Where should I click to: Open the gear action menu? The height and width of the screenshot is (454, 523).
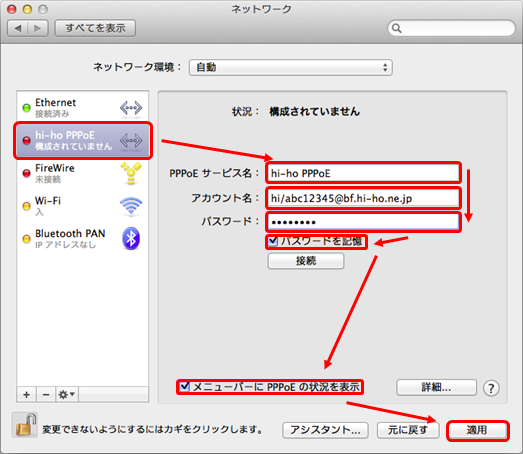67,395
